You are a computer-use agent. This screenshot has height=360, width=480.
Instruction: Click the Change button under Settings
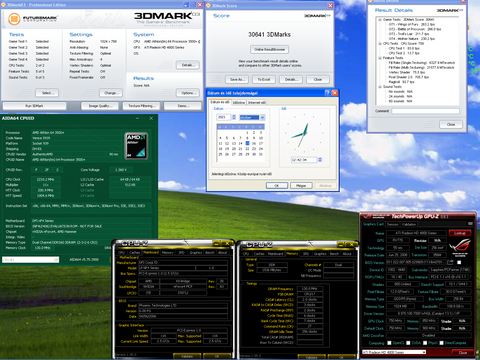click(x=111, y=93)
